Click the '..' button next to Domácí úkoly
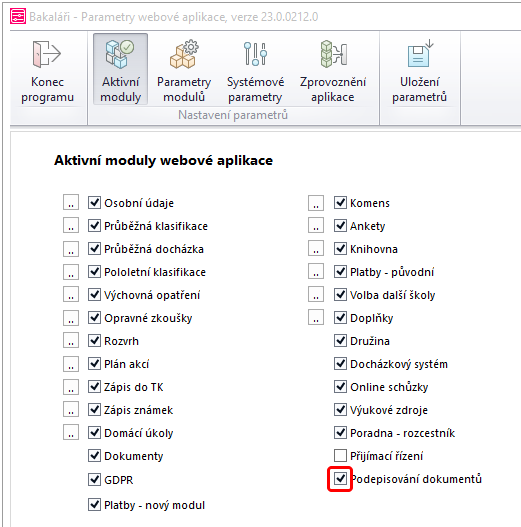Image resolution: width=521 pixels, height=527 pixels. coord(71,433)
